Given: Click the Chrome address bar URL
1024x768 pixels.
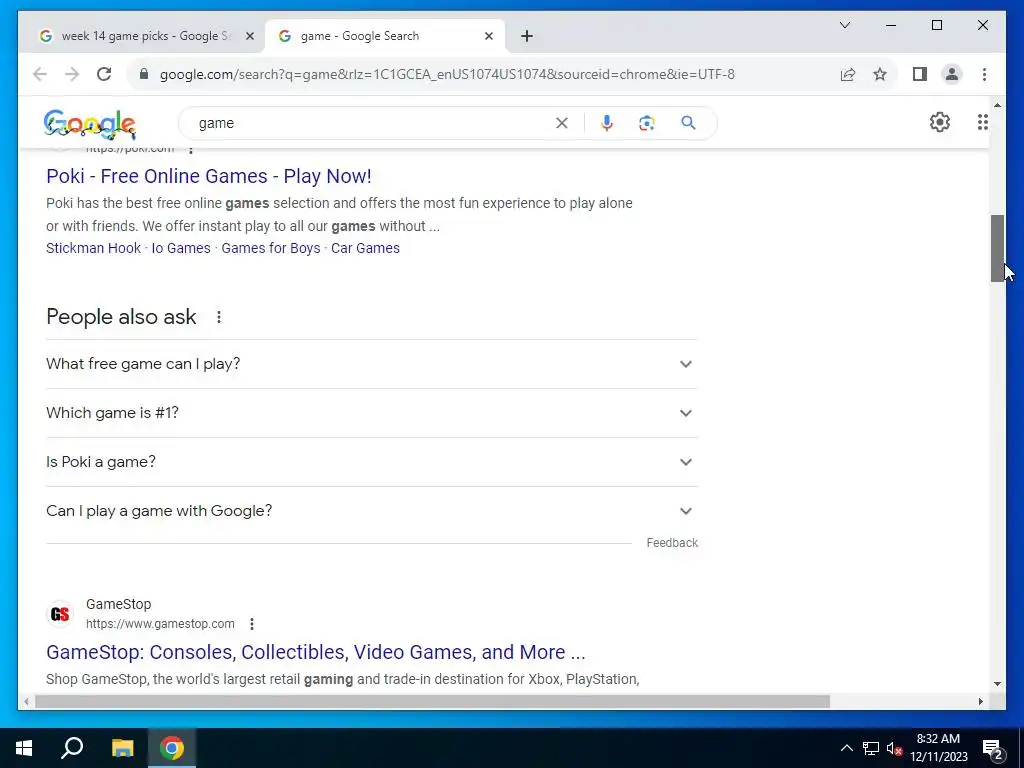Looking at the screenshot, I should pos(447,74).
